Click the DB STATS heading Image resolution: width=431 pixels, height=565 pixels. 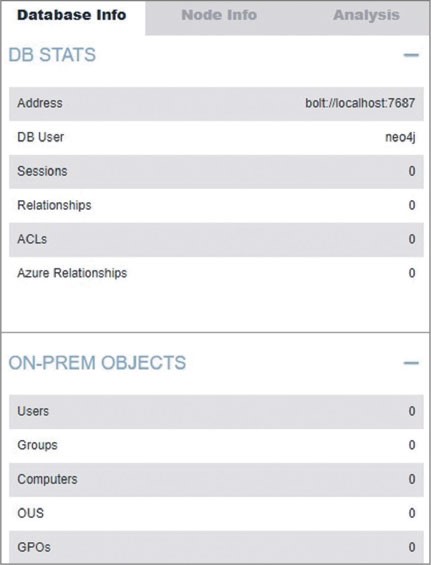(52, 55)
